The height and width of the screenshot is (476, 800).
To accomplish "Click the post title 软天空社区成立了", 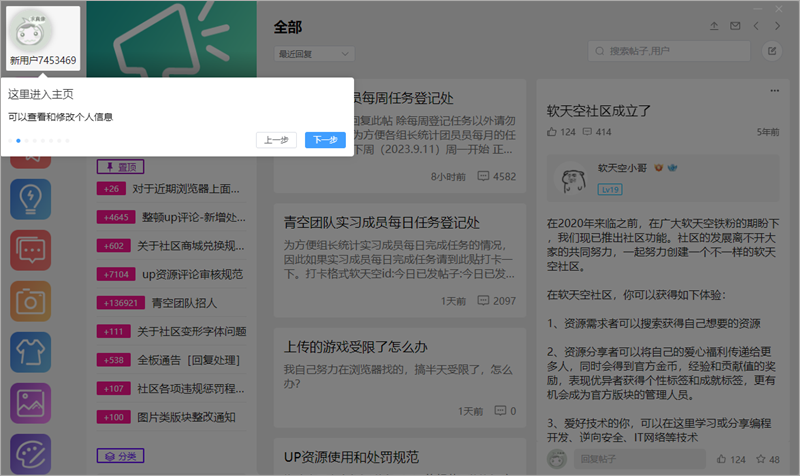I will 598,111.
